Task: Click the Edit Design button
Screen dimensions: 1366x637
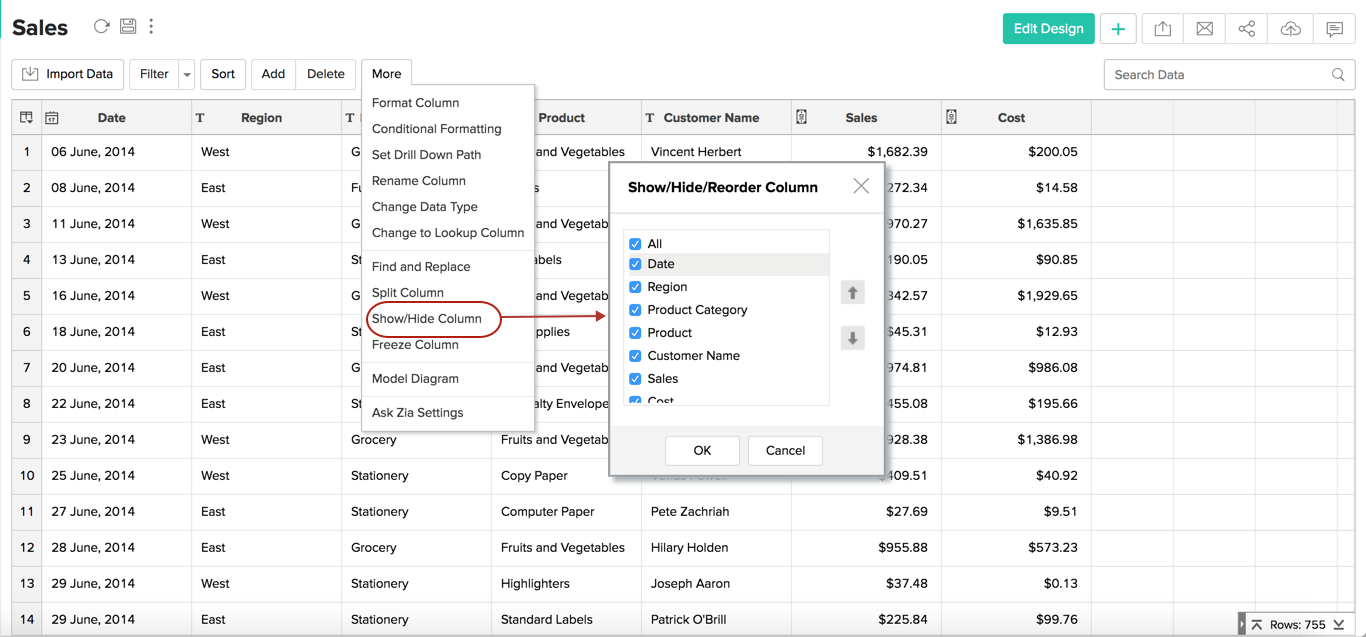Action: pyautogui.click(x=1048, y=29)
